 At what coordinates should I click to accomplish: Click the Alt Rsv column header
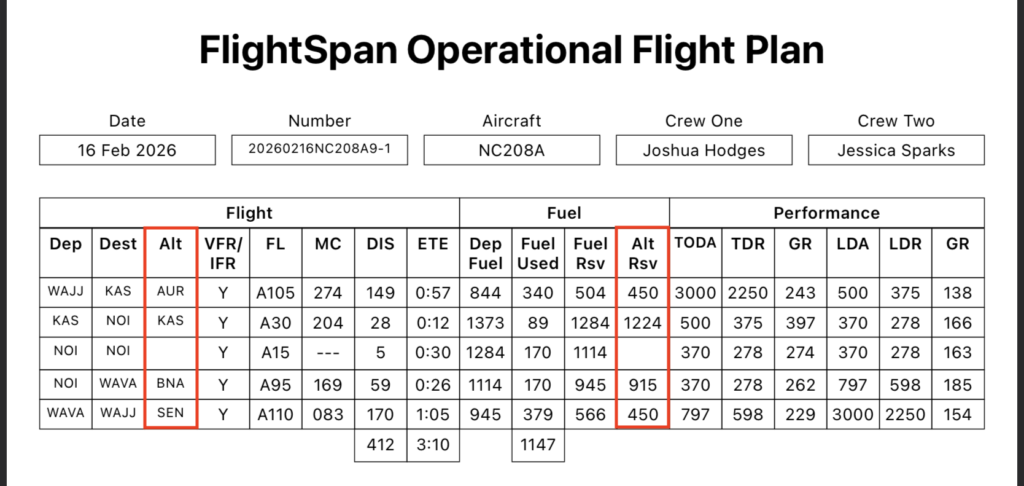(x=642, y=253)
